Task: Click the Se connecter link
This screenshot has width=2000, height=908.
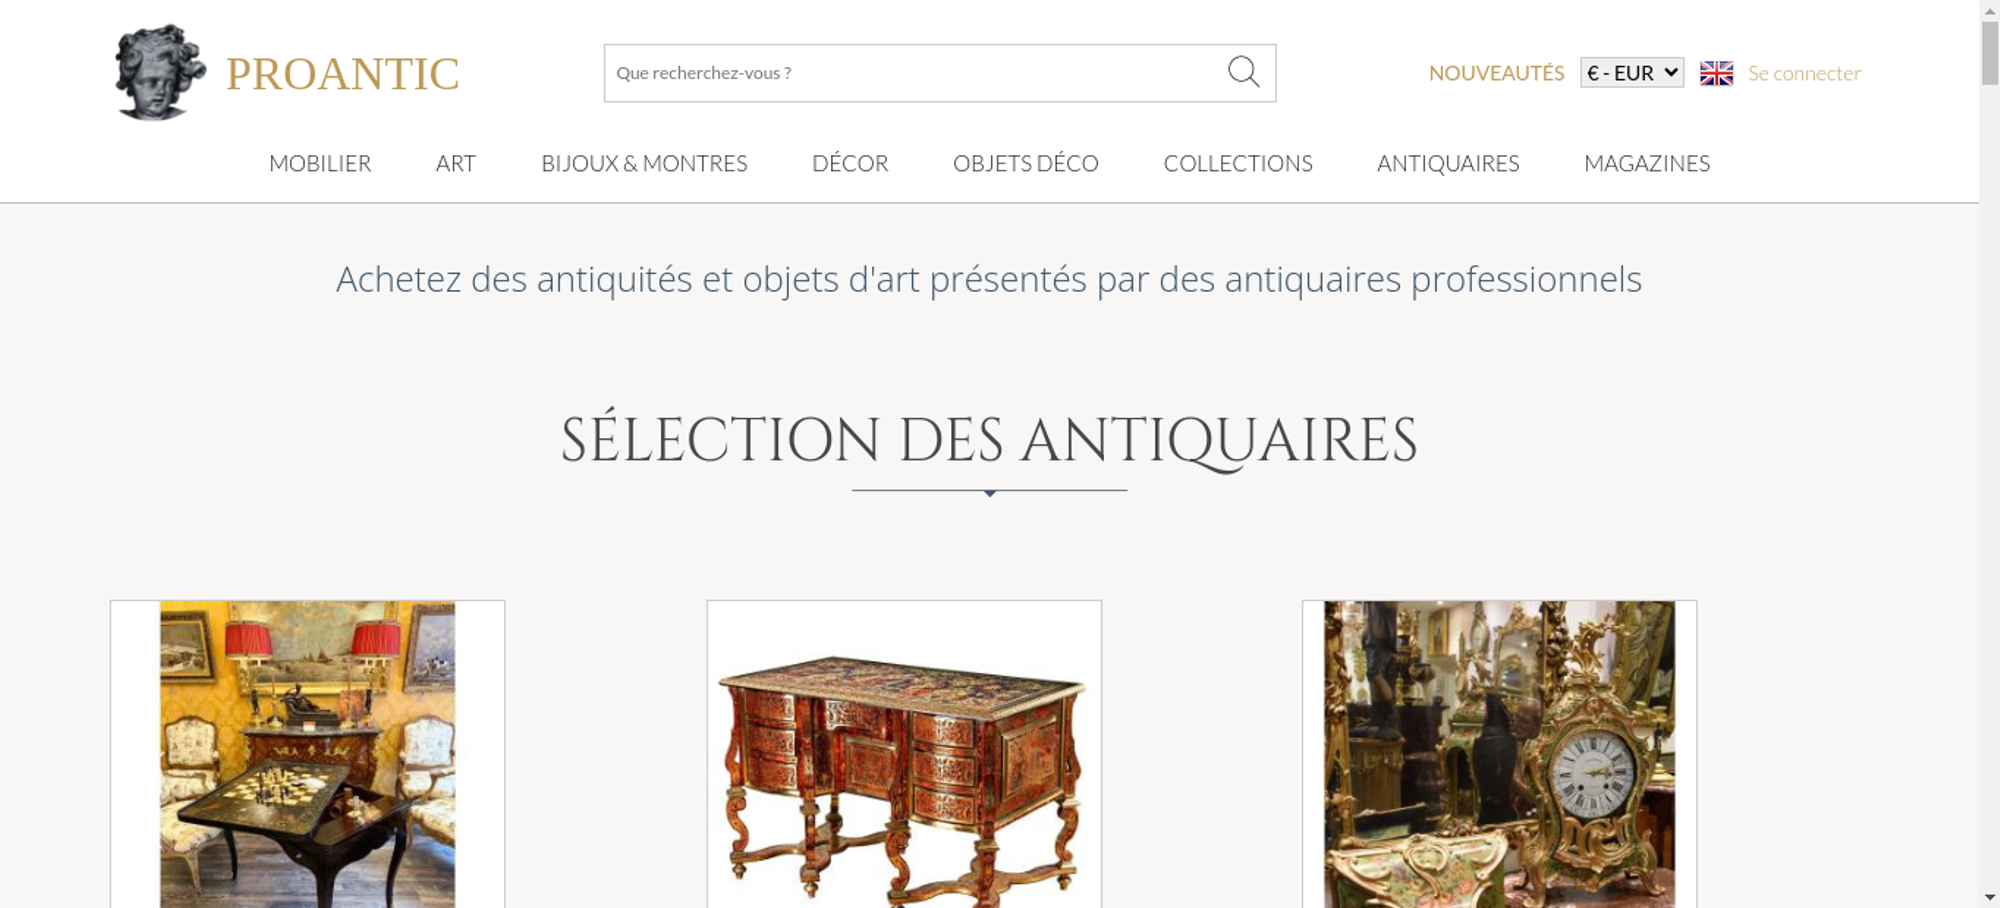Action: tap(1804, 73)
